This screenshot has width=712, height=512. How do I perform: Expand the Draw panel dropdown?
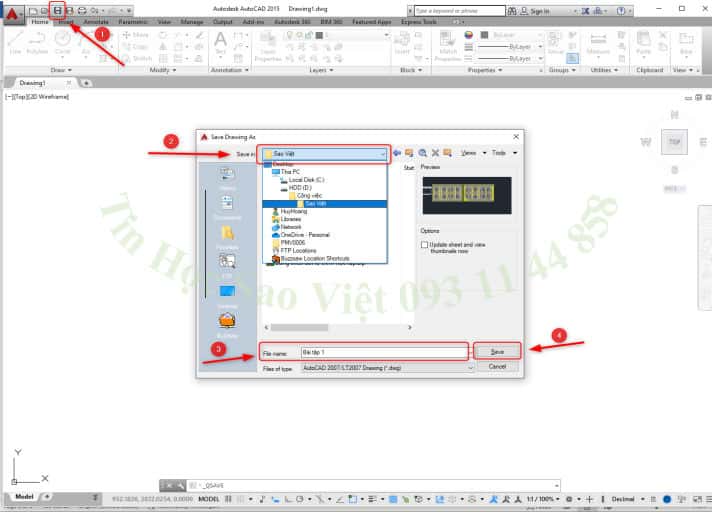61,70
